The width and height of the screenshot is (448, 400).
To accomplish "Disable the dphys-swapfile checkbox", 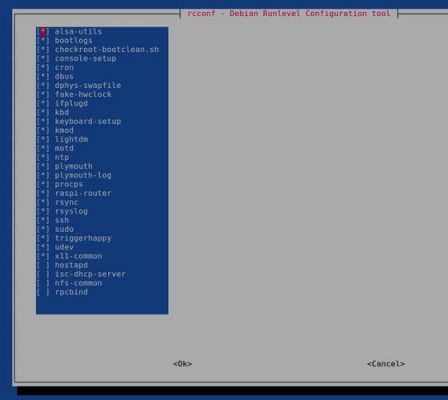I will pyautogui.click(x=43, y=86).
